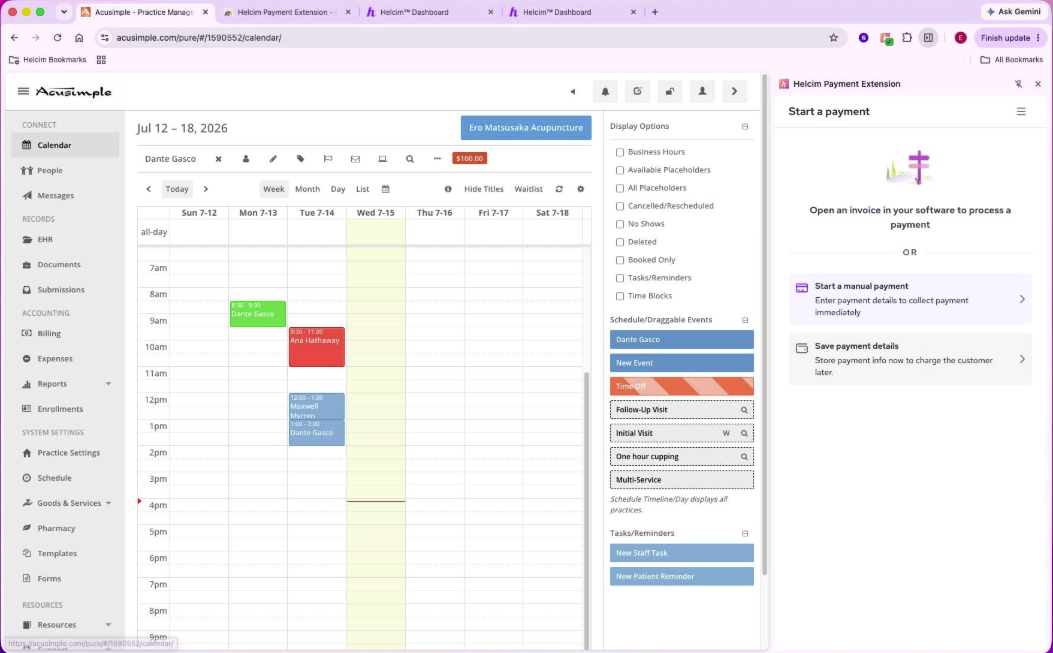Tick the No Shows checkbox
This screenshot has width=1053, height=653.
tap(620, 224)
